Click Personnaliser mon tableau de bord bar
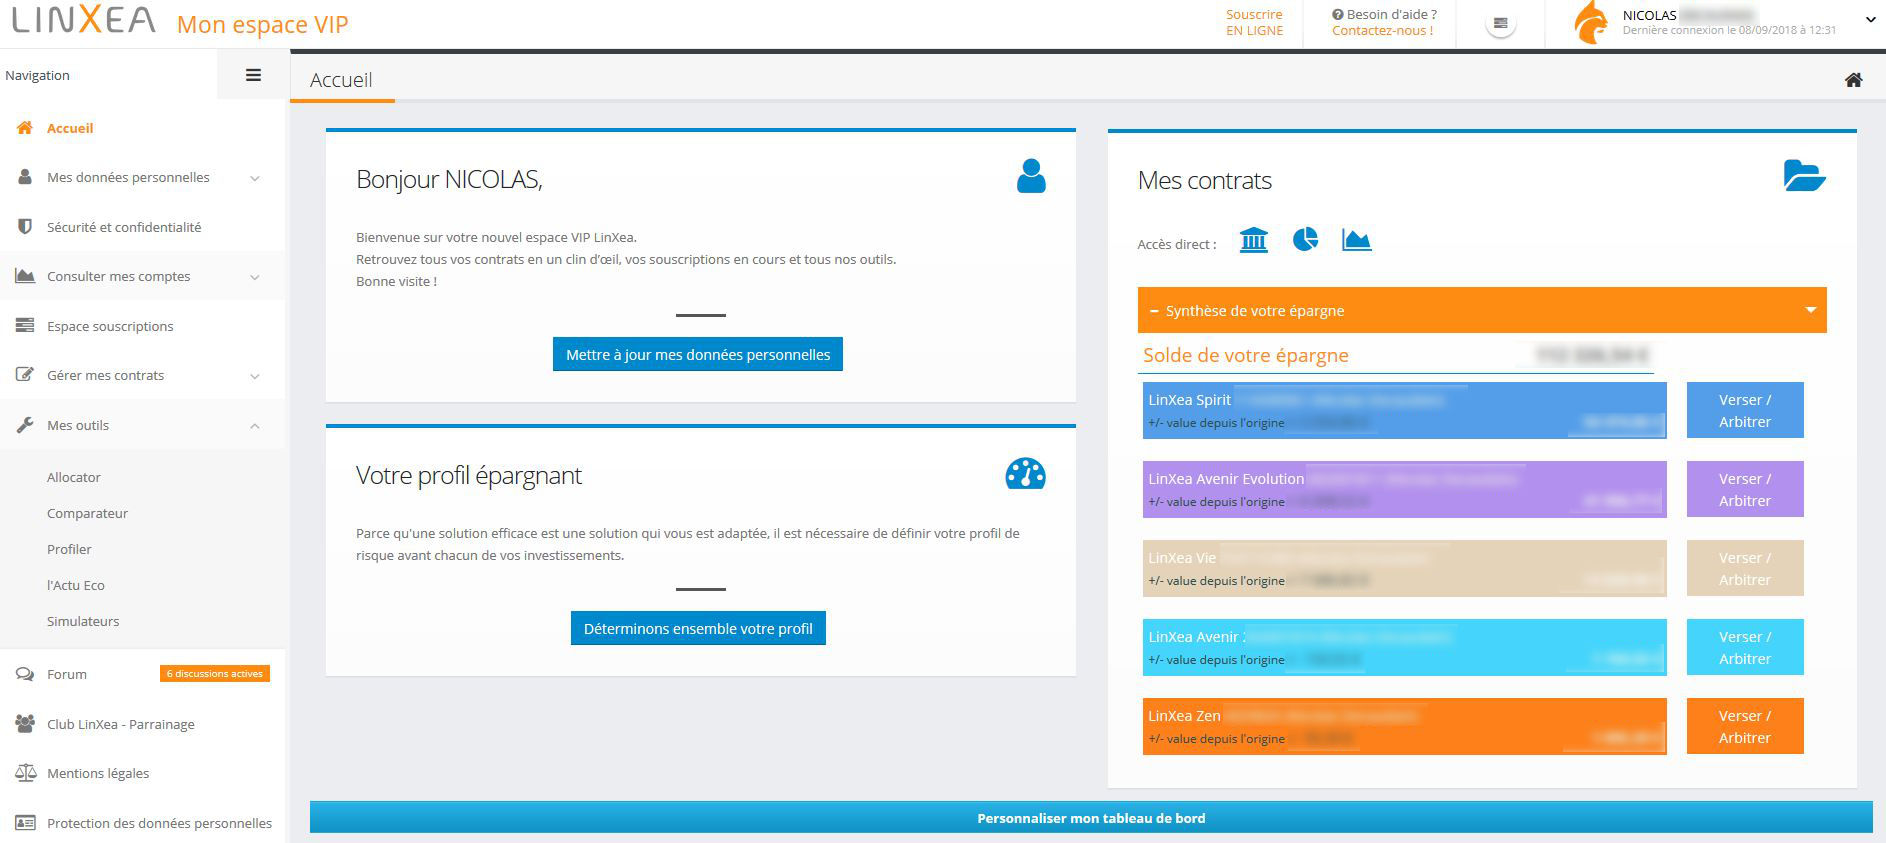 pos(1090,818)
